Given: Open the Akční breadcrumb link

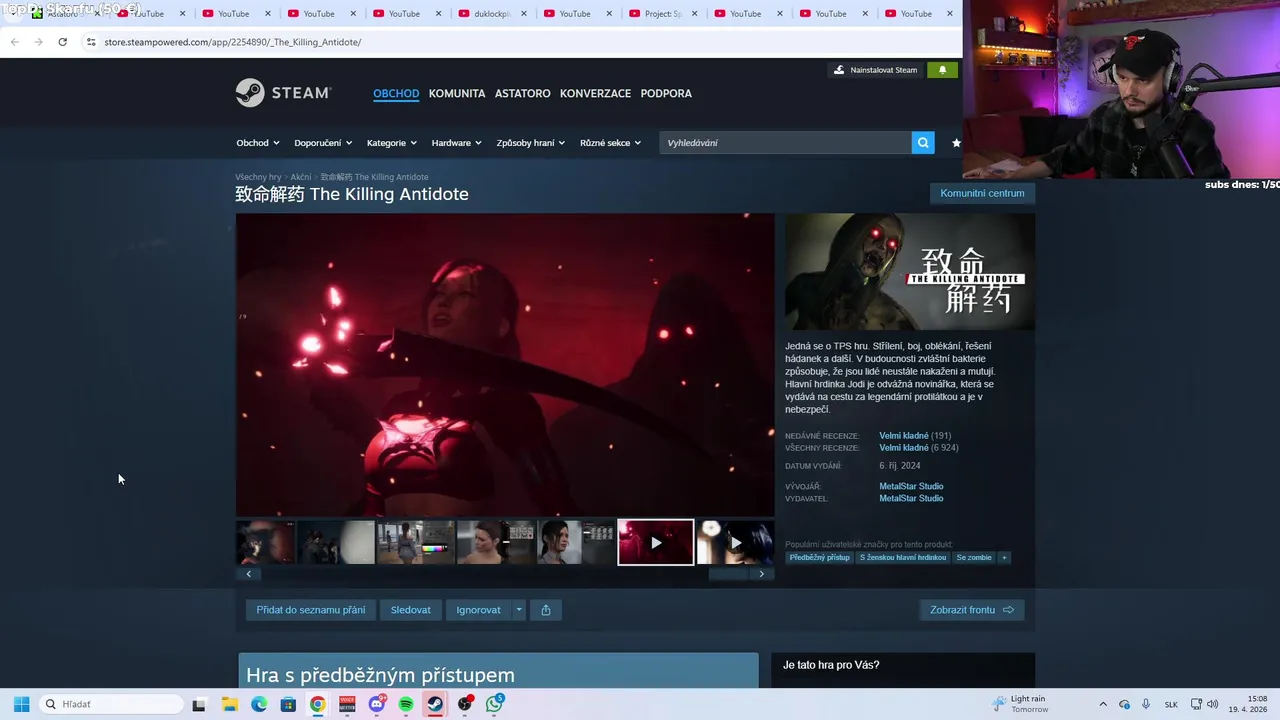Looking at the screenshot, I should (301, 177).
